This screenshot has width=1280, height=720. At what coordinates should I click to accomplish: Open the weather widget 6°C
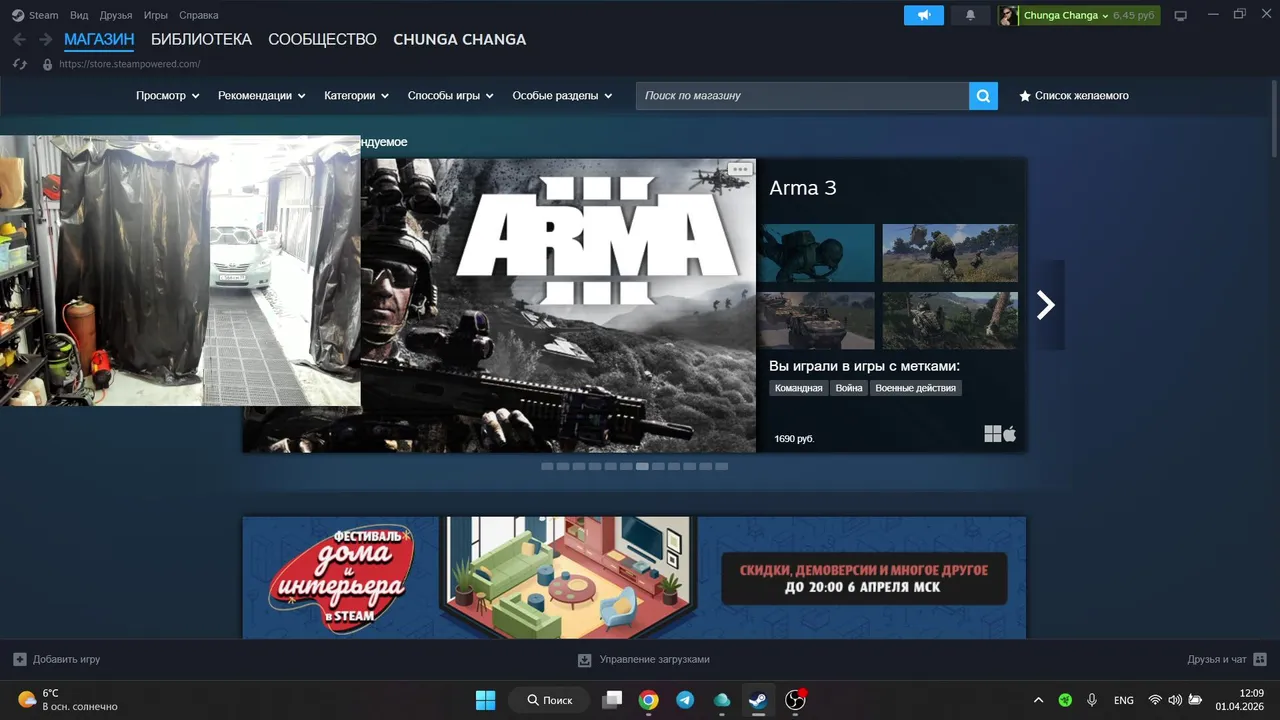[x=68, y=700]
